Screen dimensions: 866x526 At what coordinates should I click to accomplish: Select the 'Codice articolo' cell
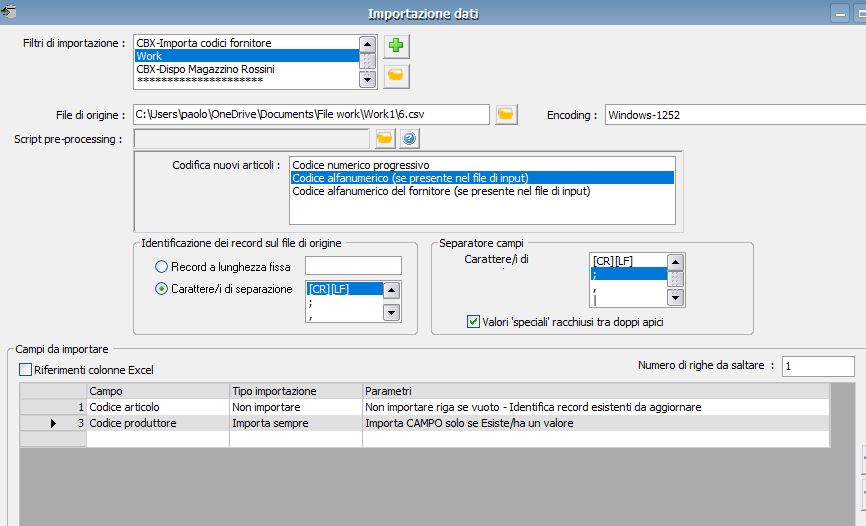point(158,407)
